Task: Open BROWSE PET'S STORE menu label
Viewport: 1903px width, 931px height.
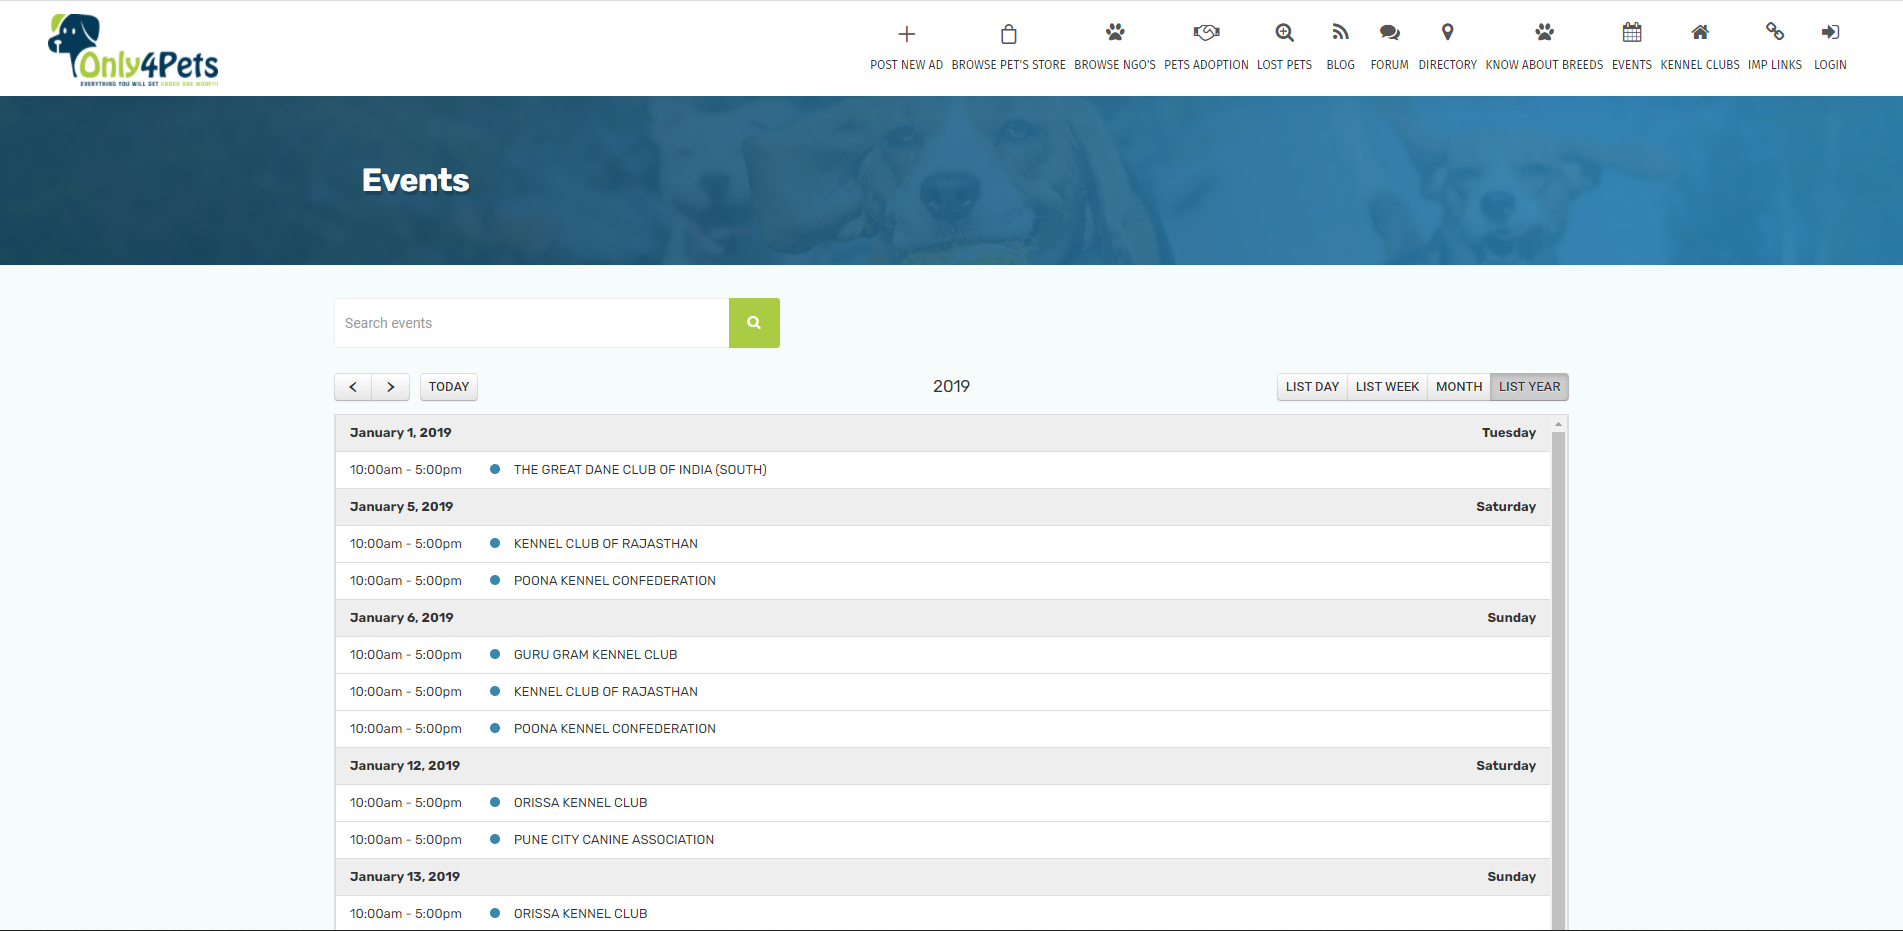Action: click(x=1008, y=65)
